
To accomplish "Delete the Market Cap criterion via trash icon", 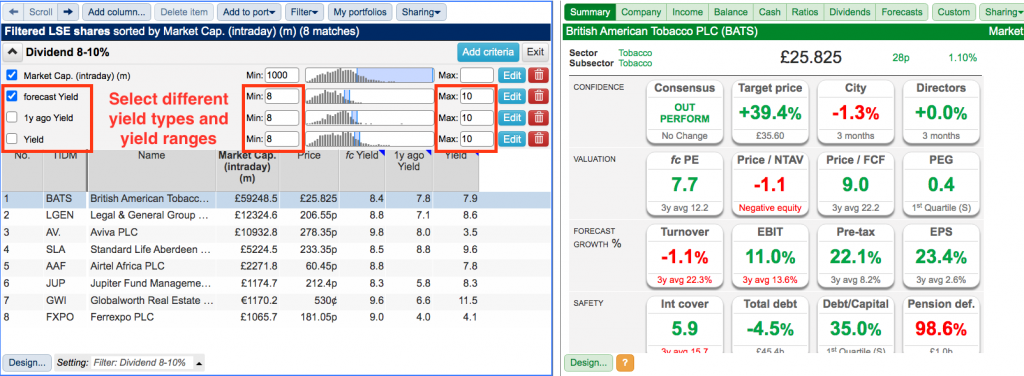I will point(538,76).
